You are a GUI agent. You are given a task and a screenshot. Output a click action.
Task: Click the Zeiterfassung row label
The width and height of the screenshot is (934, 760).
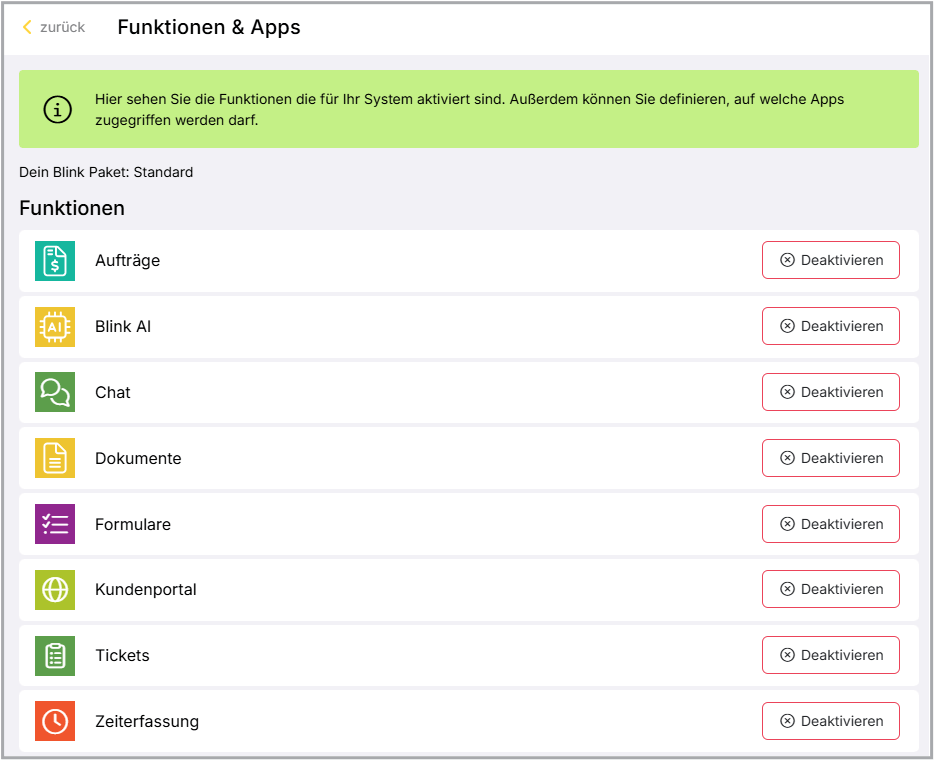coord(147,721)
